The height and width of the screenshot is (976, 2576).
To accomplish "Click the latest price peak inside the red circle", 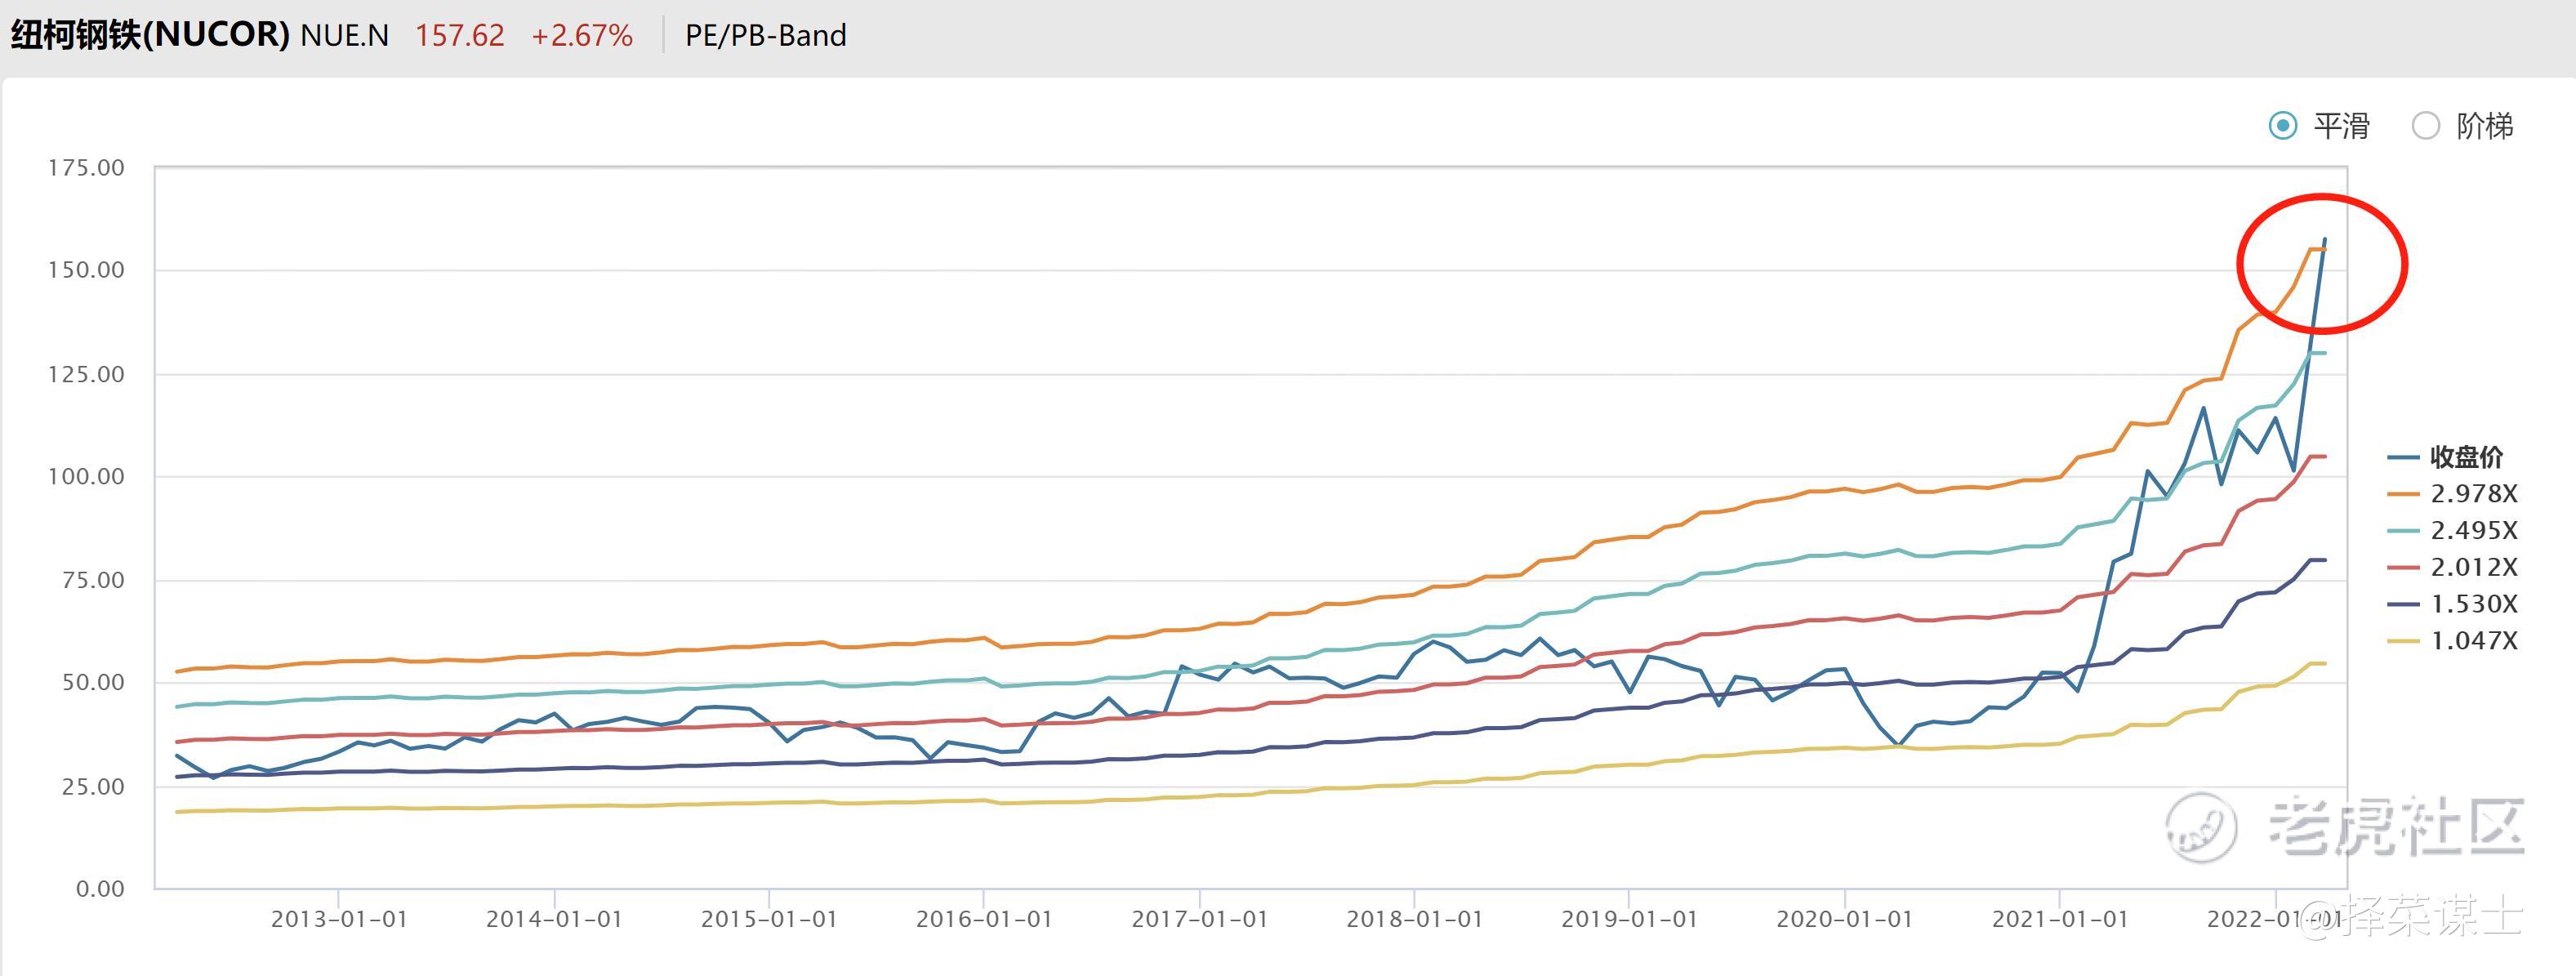I will tap(2325, 240).
